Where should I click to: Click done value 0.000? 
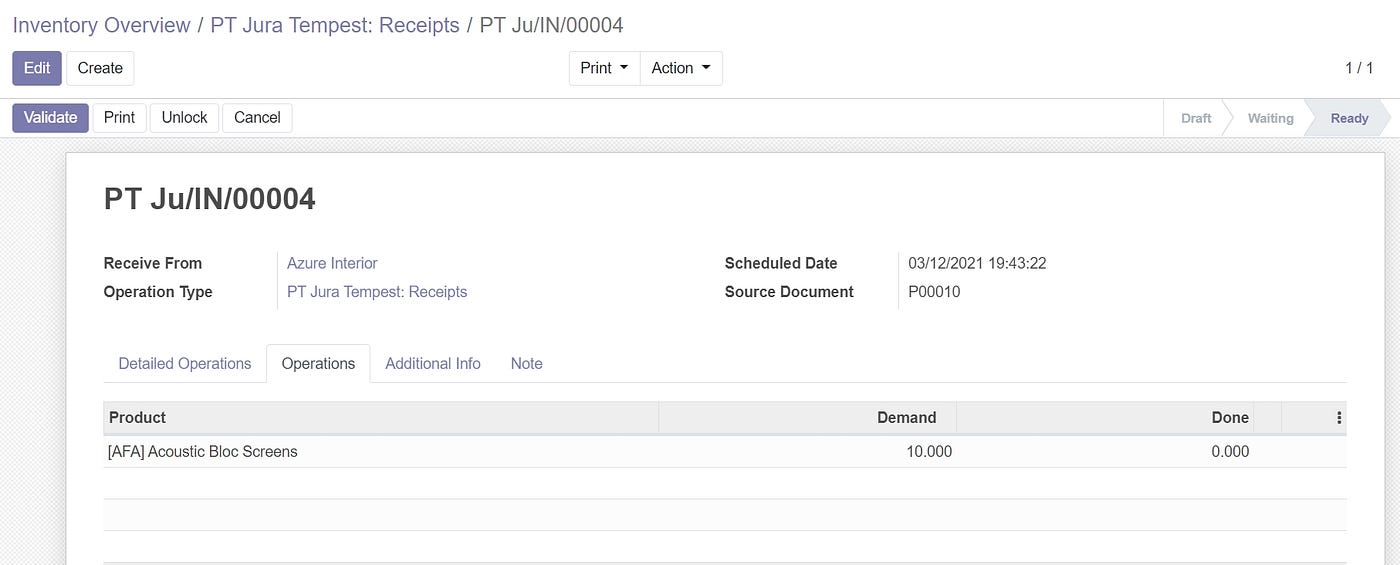pyautogui.click(x=1230, y=451)
